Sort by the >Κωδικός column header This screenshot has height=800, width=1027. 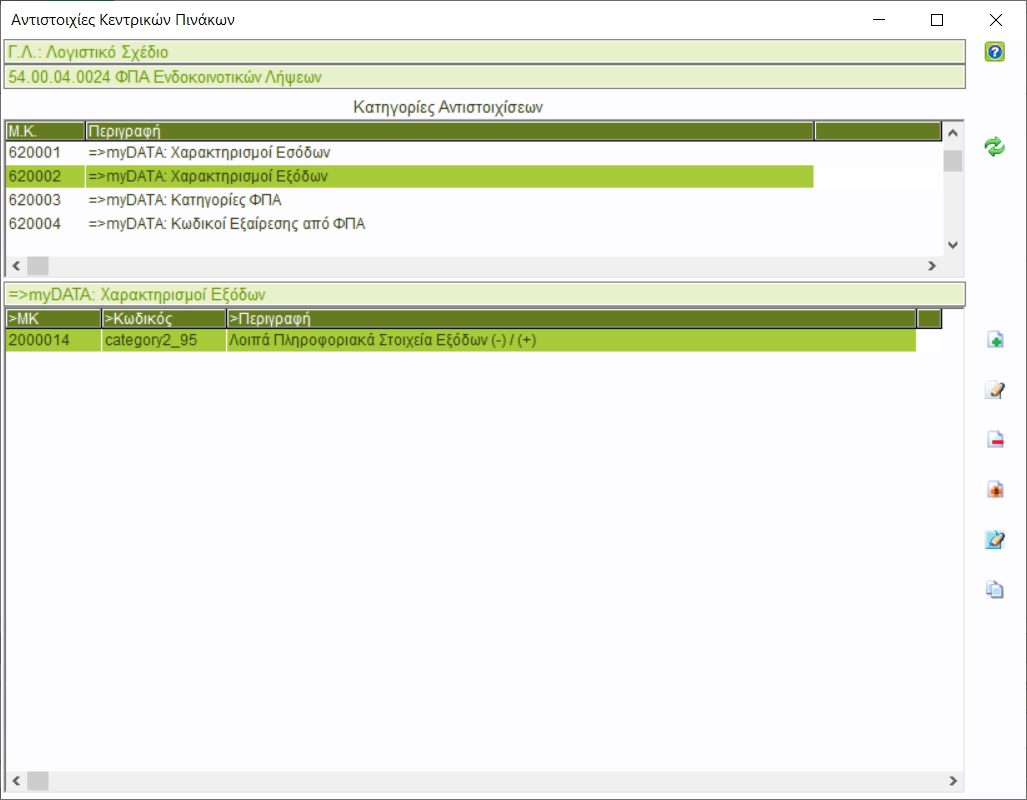click(164, 319)
